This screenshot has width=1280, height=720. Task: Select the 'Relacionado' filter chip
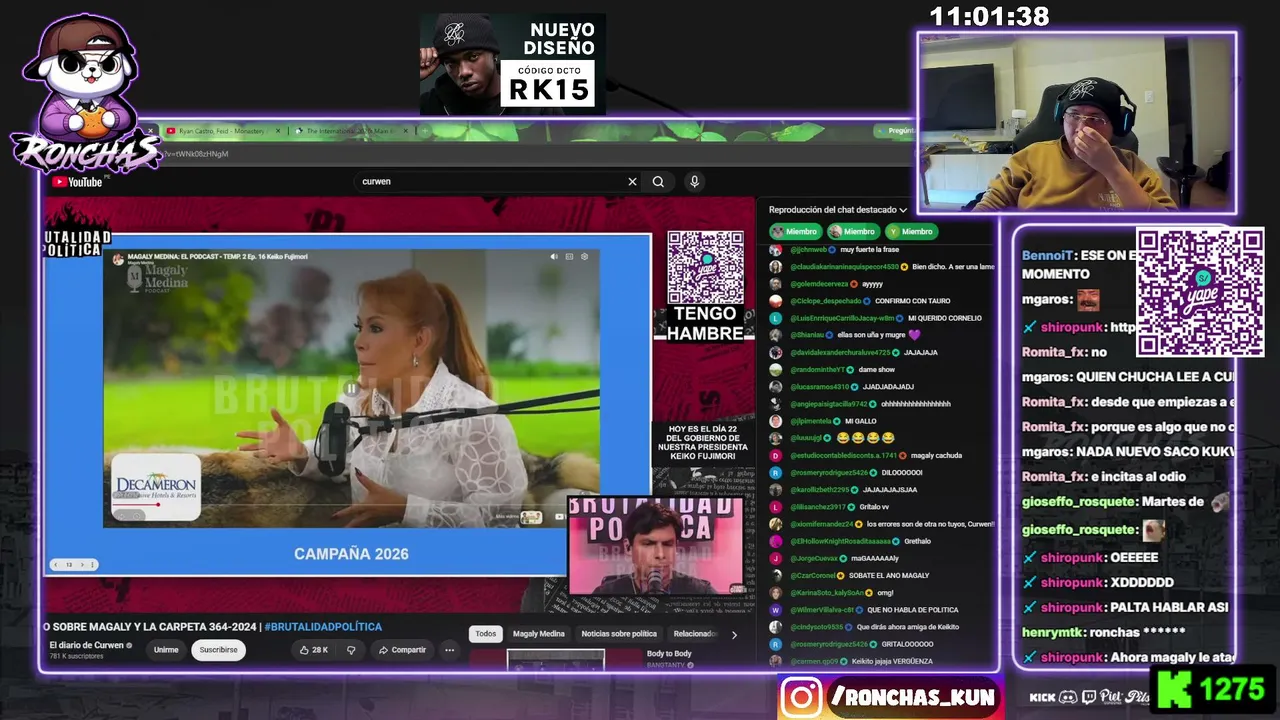coord(695,634)
